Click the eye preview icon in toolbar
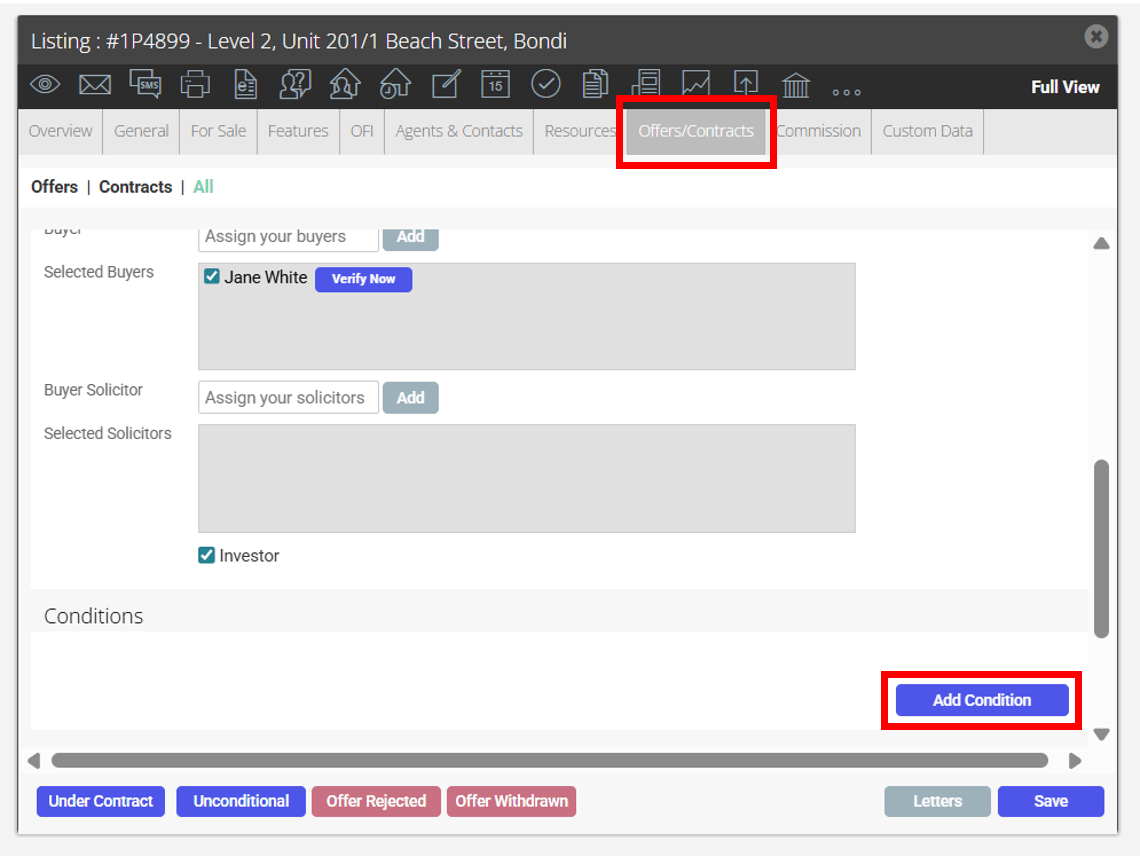The width and height of the screenshot is (1140, 856). pos(45,85)
